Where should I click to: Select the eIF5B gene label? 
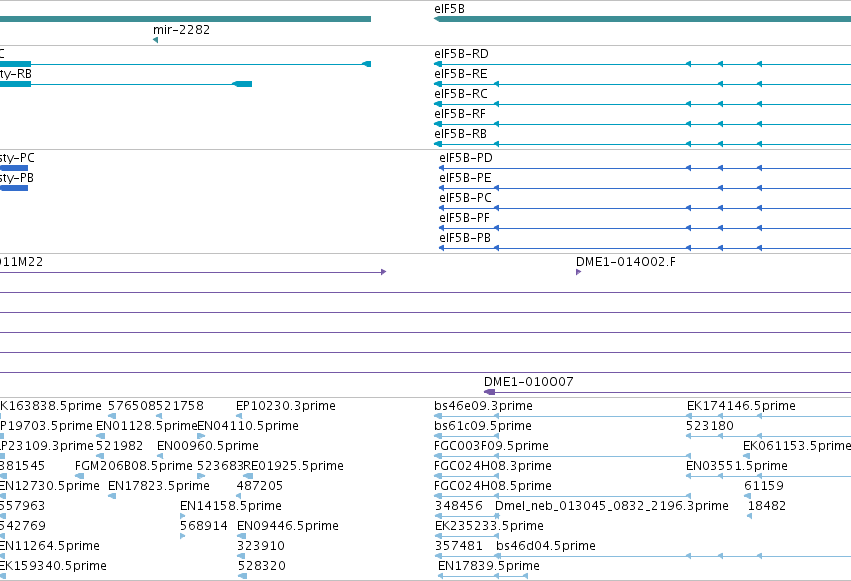coord(449,9)
